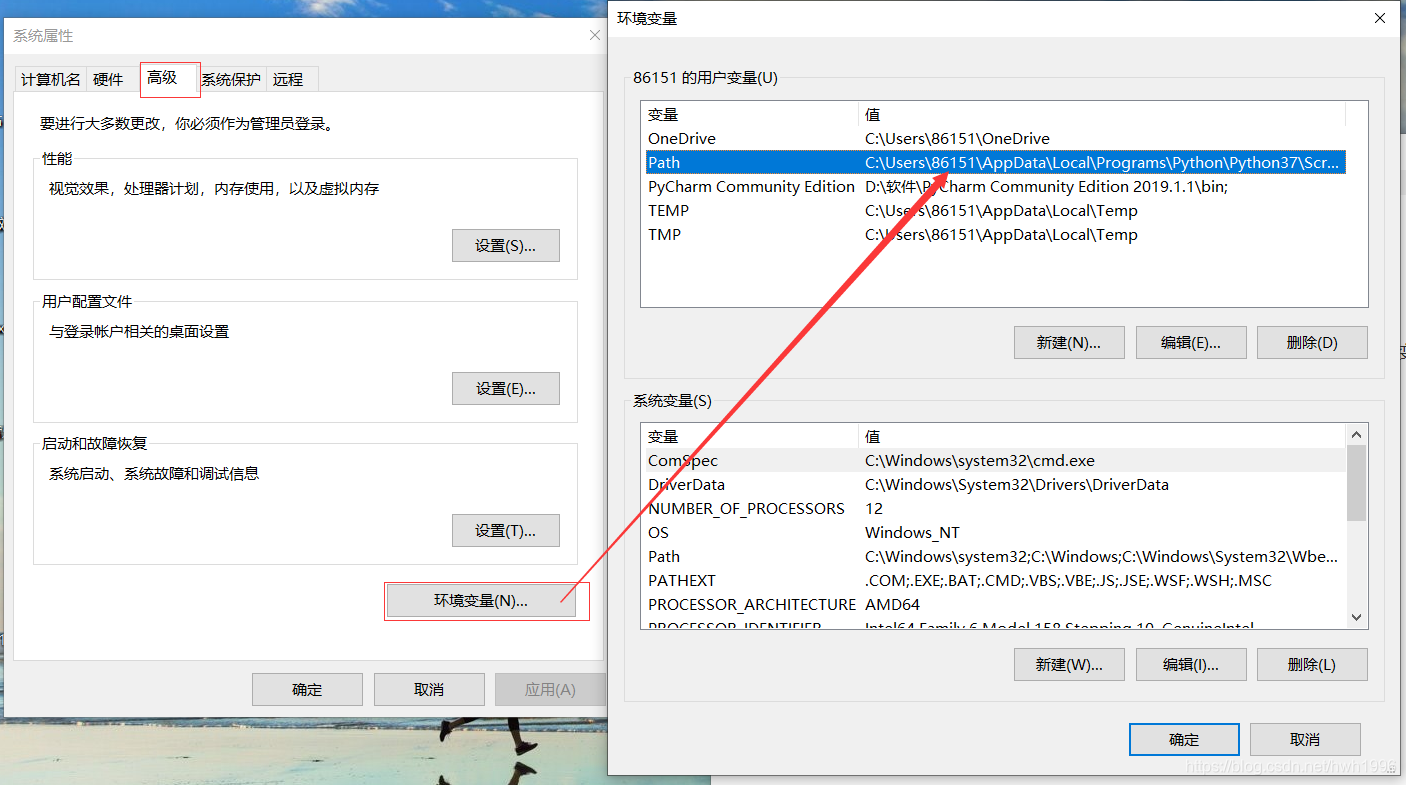Close the 环境变量 dialog
Image resolution: width=1406 pixels, height=785 pixels.
[1379, 18]
